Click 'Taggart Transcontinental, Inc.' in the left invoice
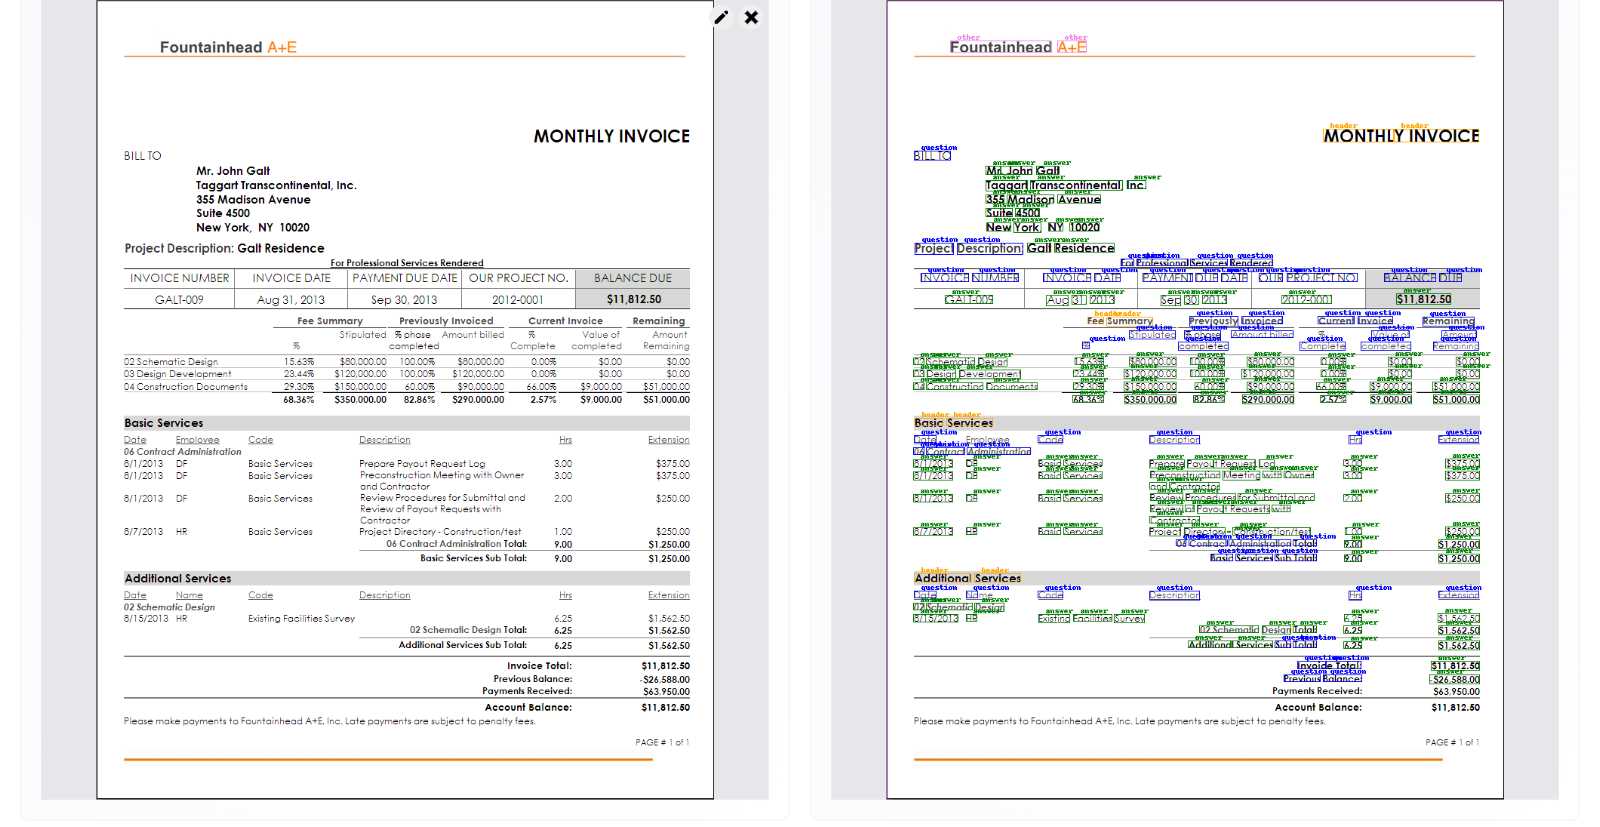The height and width of the screenshot is (827, 1600). 276,185
